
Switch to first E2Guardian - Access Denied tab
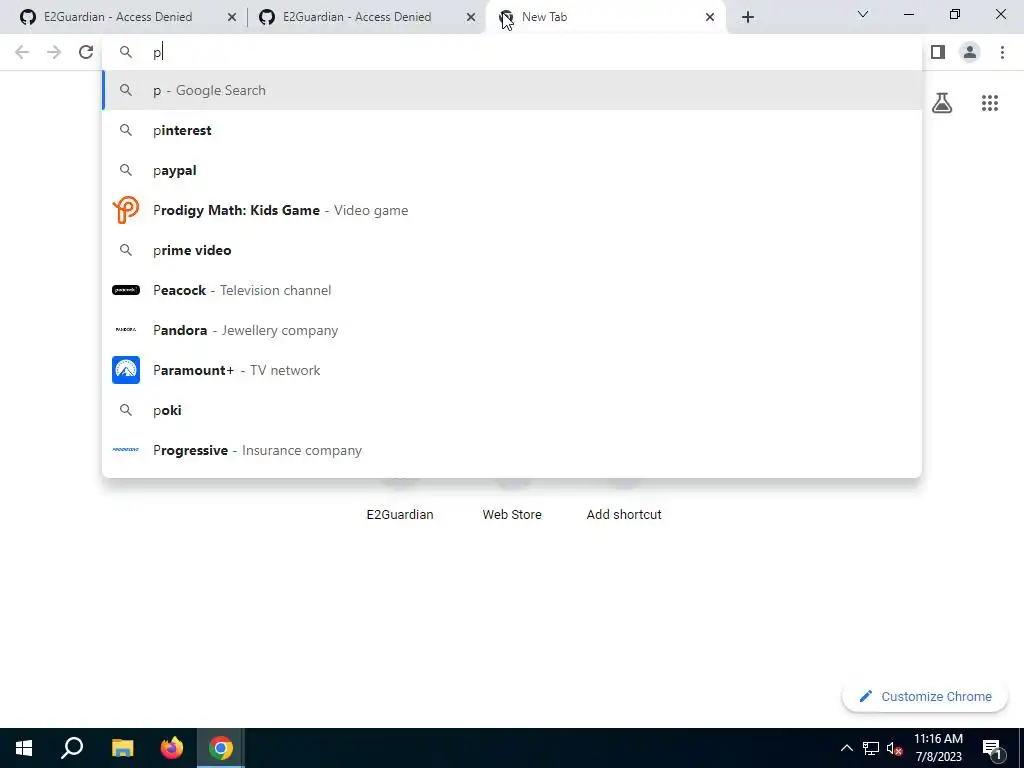coord(127,17)
